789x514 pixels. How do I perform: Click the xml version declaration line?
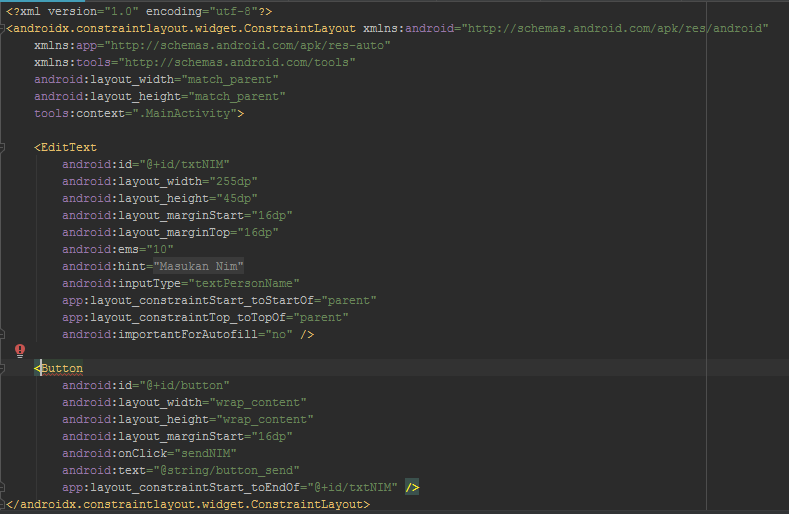(x=139, y=11)
